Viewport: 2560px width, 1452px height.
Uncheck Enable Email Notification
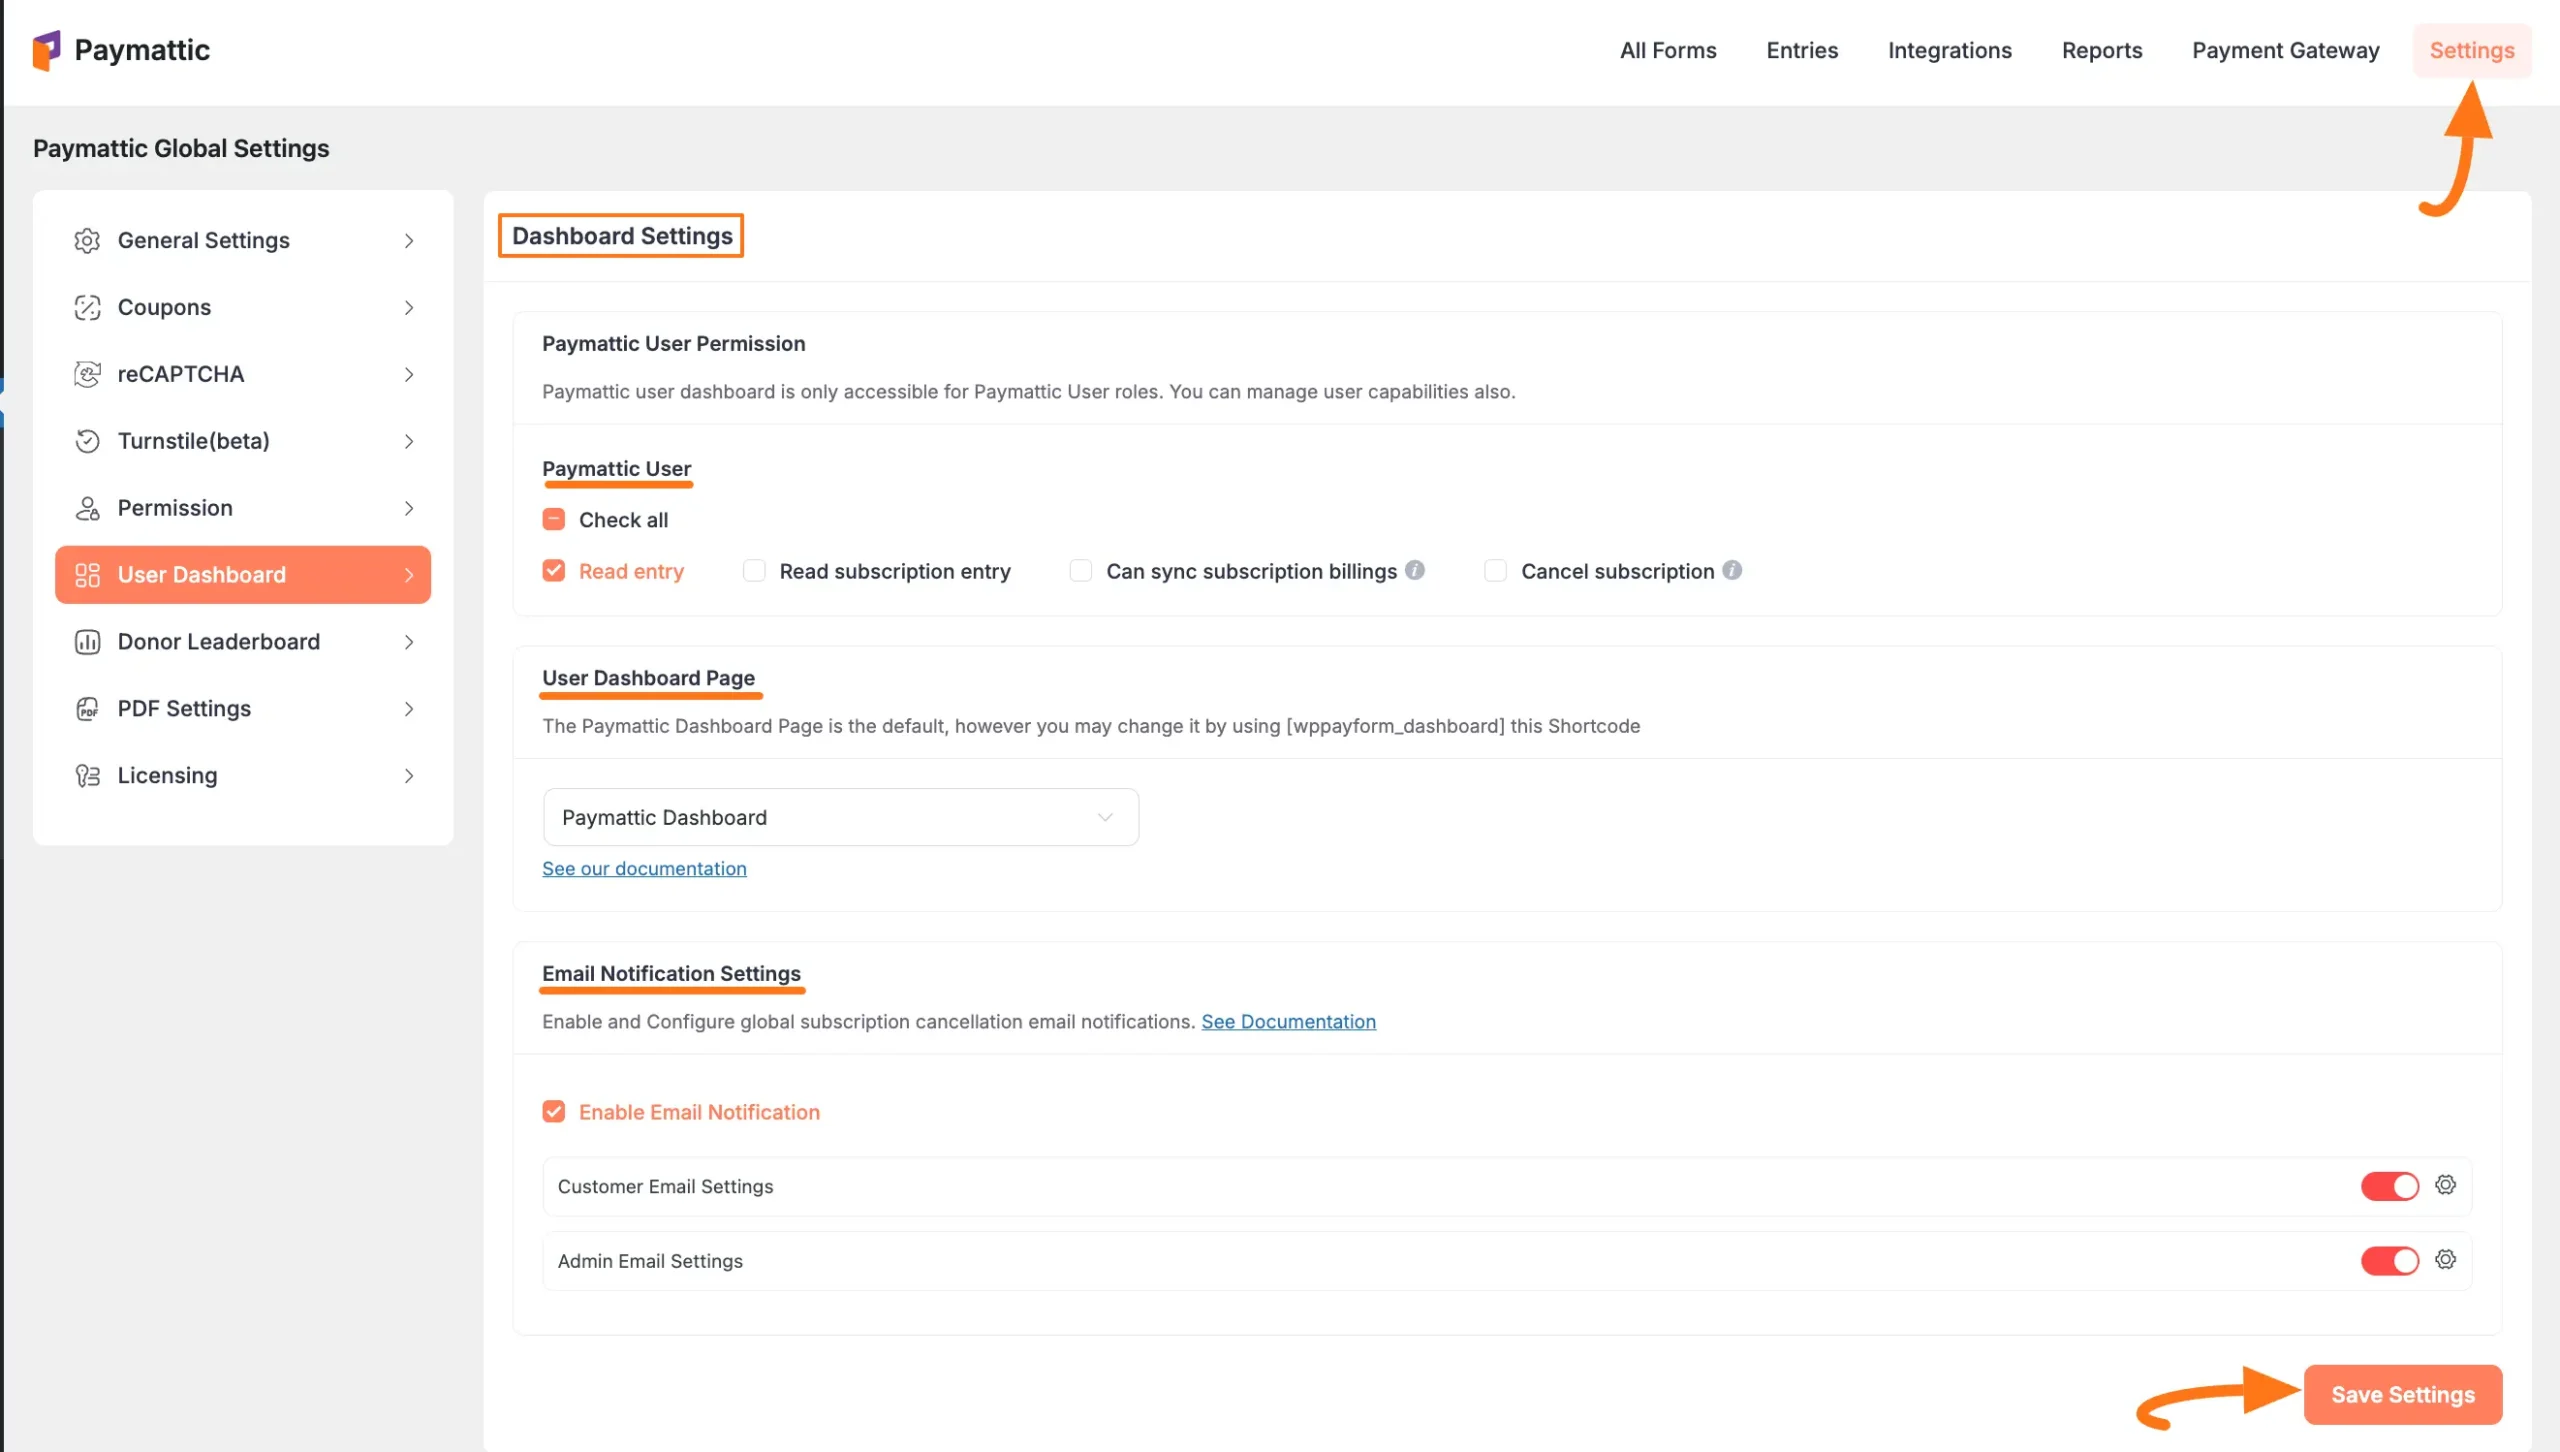pyautogui.click(x=555, y=1111)
